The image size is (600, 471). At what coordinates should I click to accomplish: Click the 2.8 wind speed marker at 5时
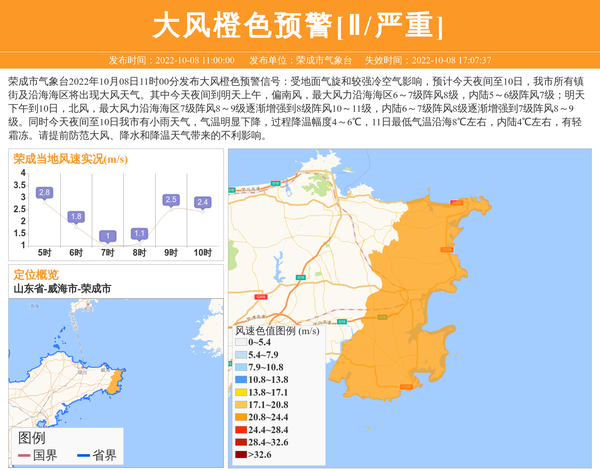point(44,192)
